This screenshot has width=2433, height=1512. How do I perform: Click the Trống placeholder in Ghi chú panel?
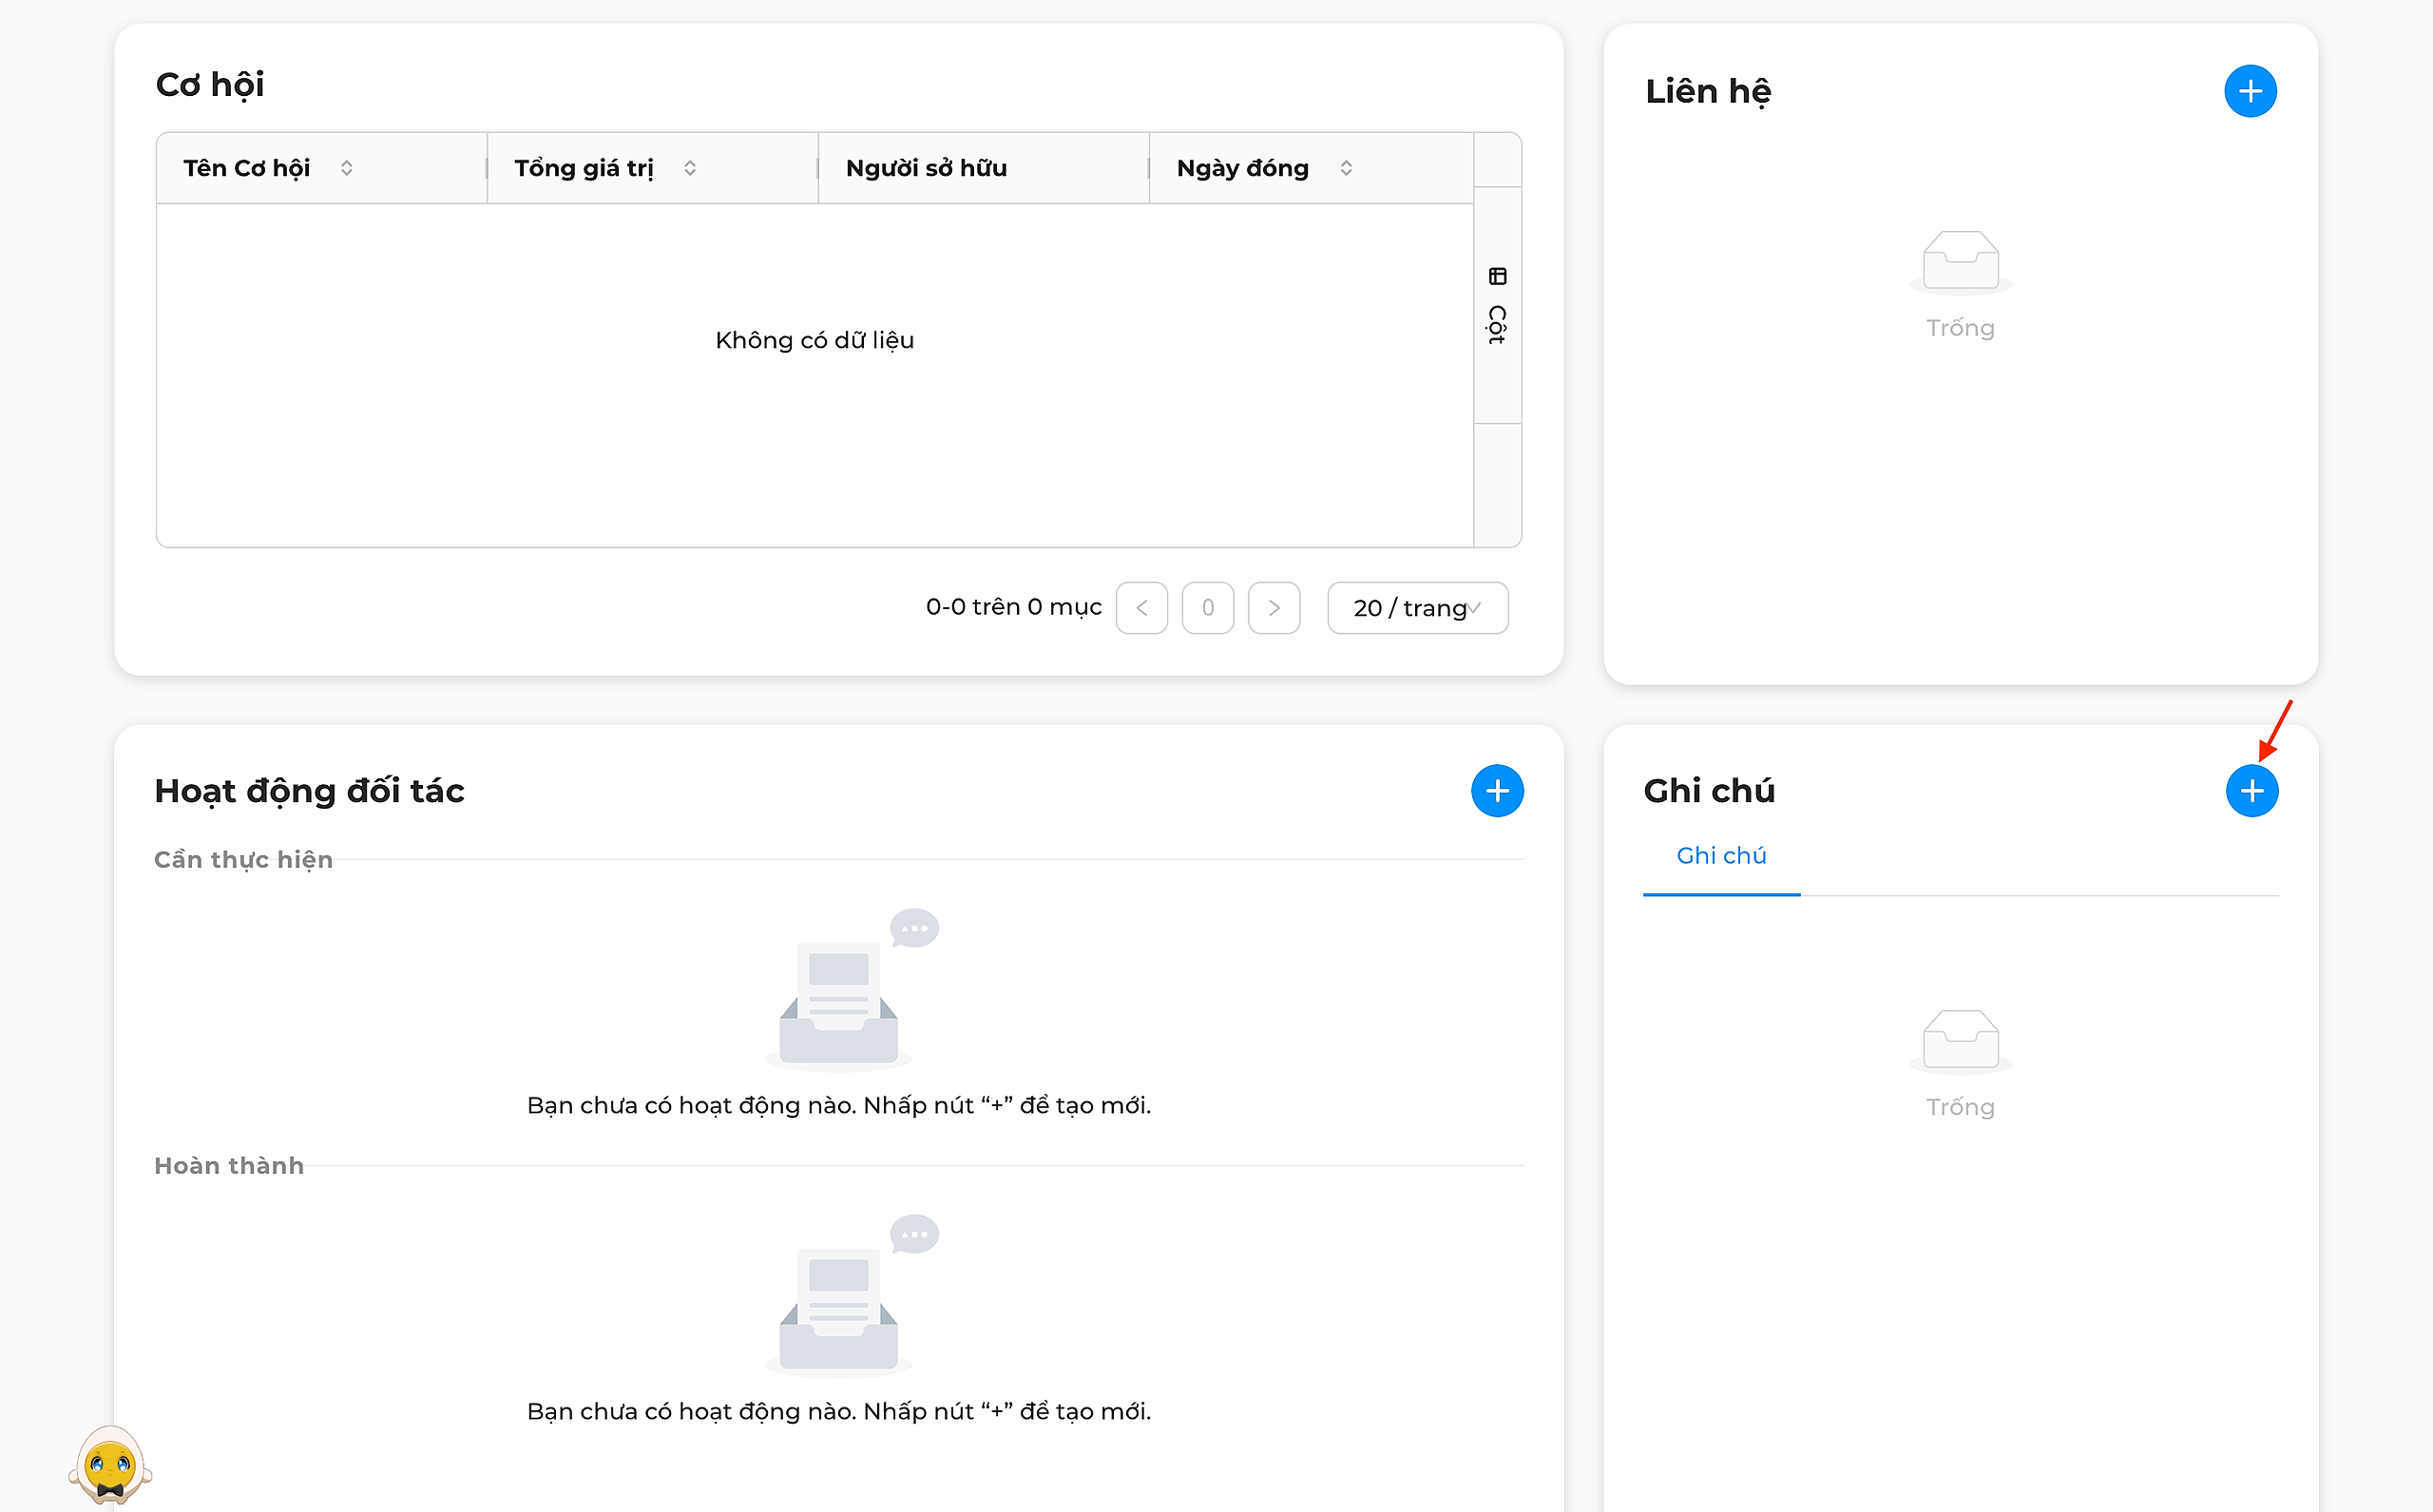(x=1960, y=1107)
